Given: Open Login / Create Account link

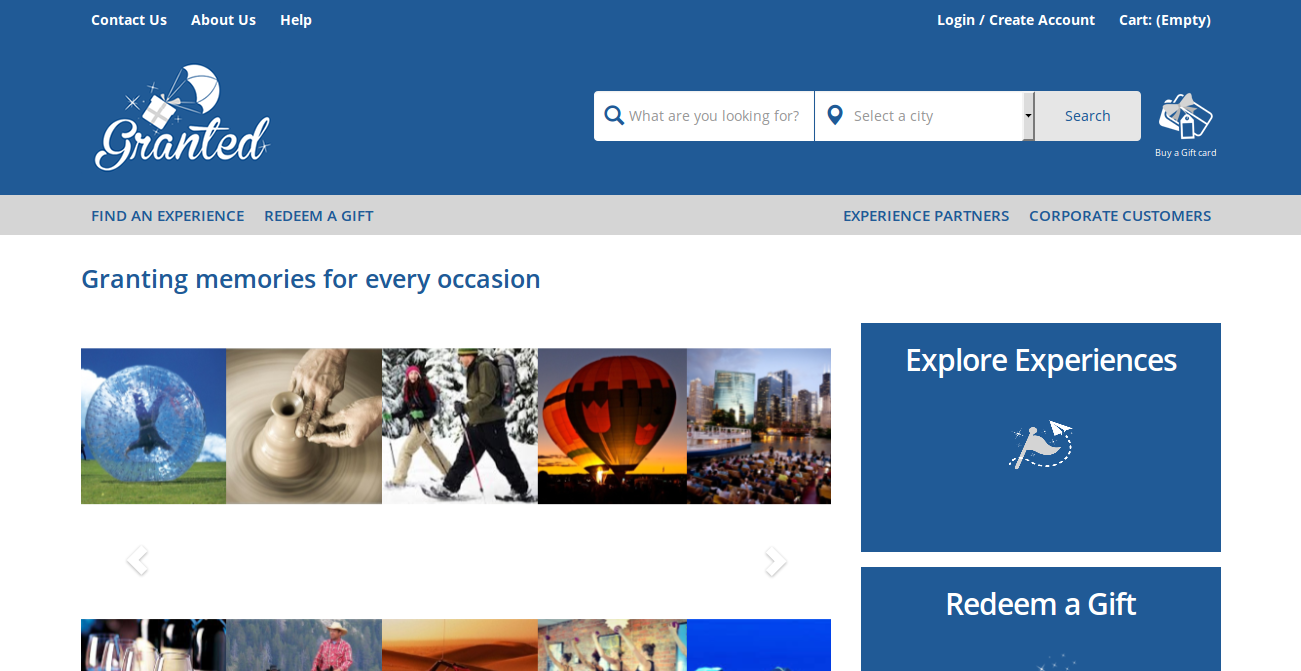Looking at the screenshot, I should coord(1016,20).
